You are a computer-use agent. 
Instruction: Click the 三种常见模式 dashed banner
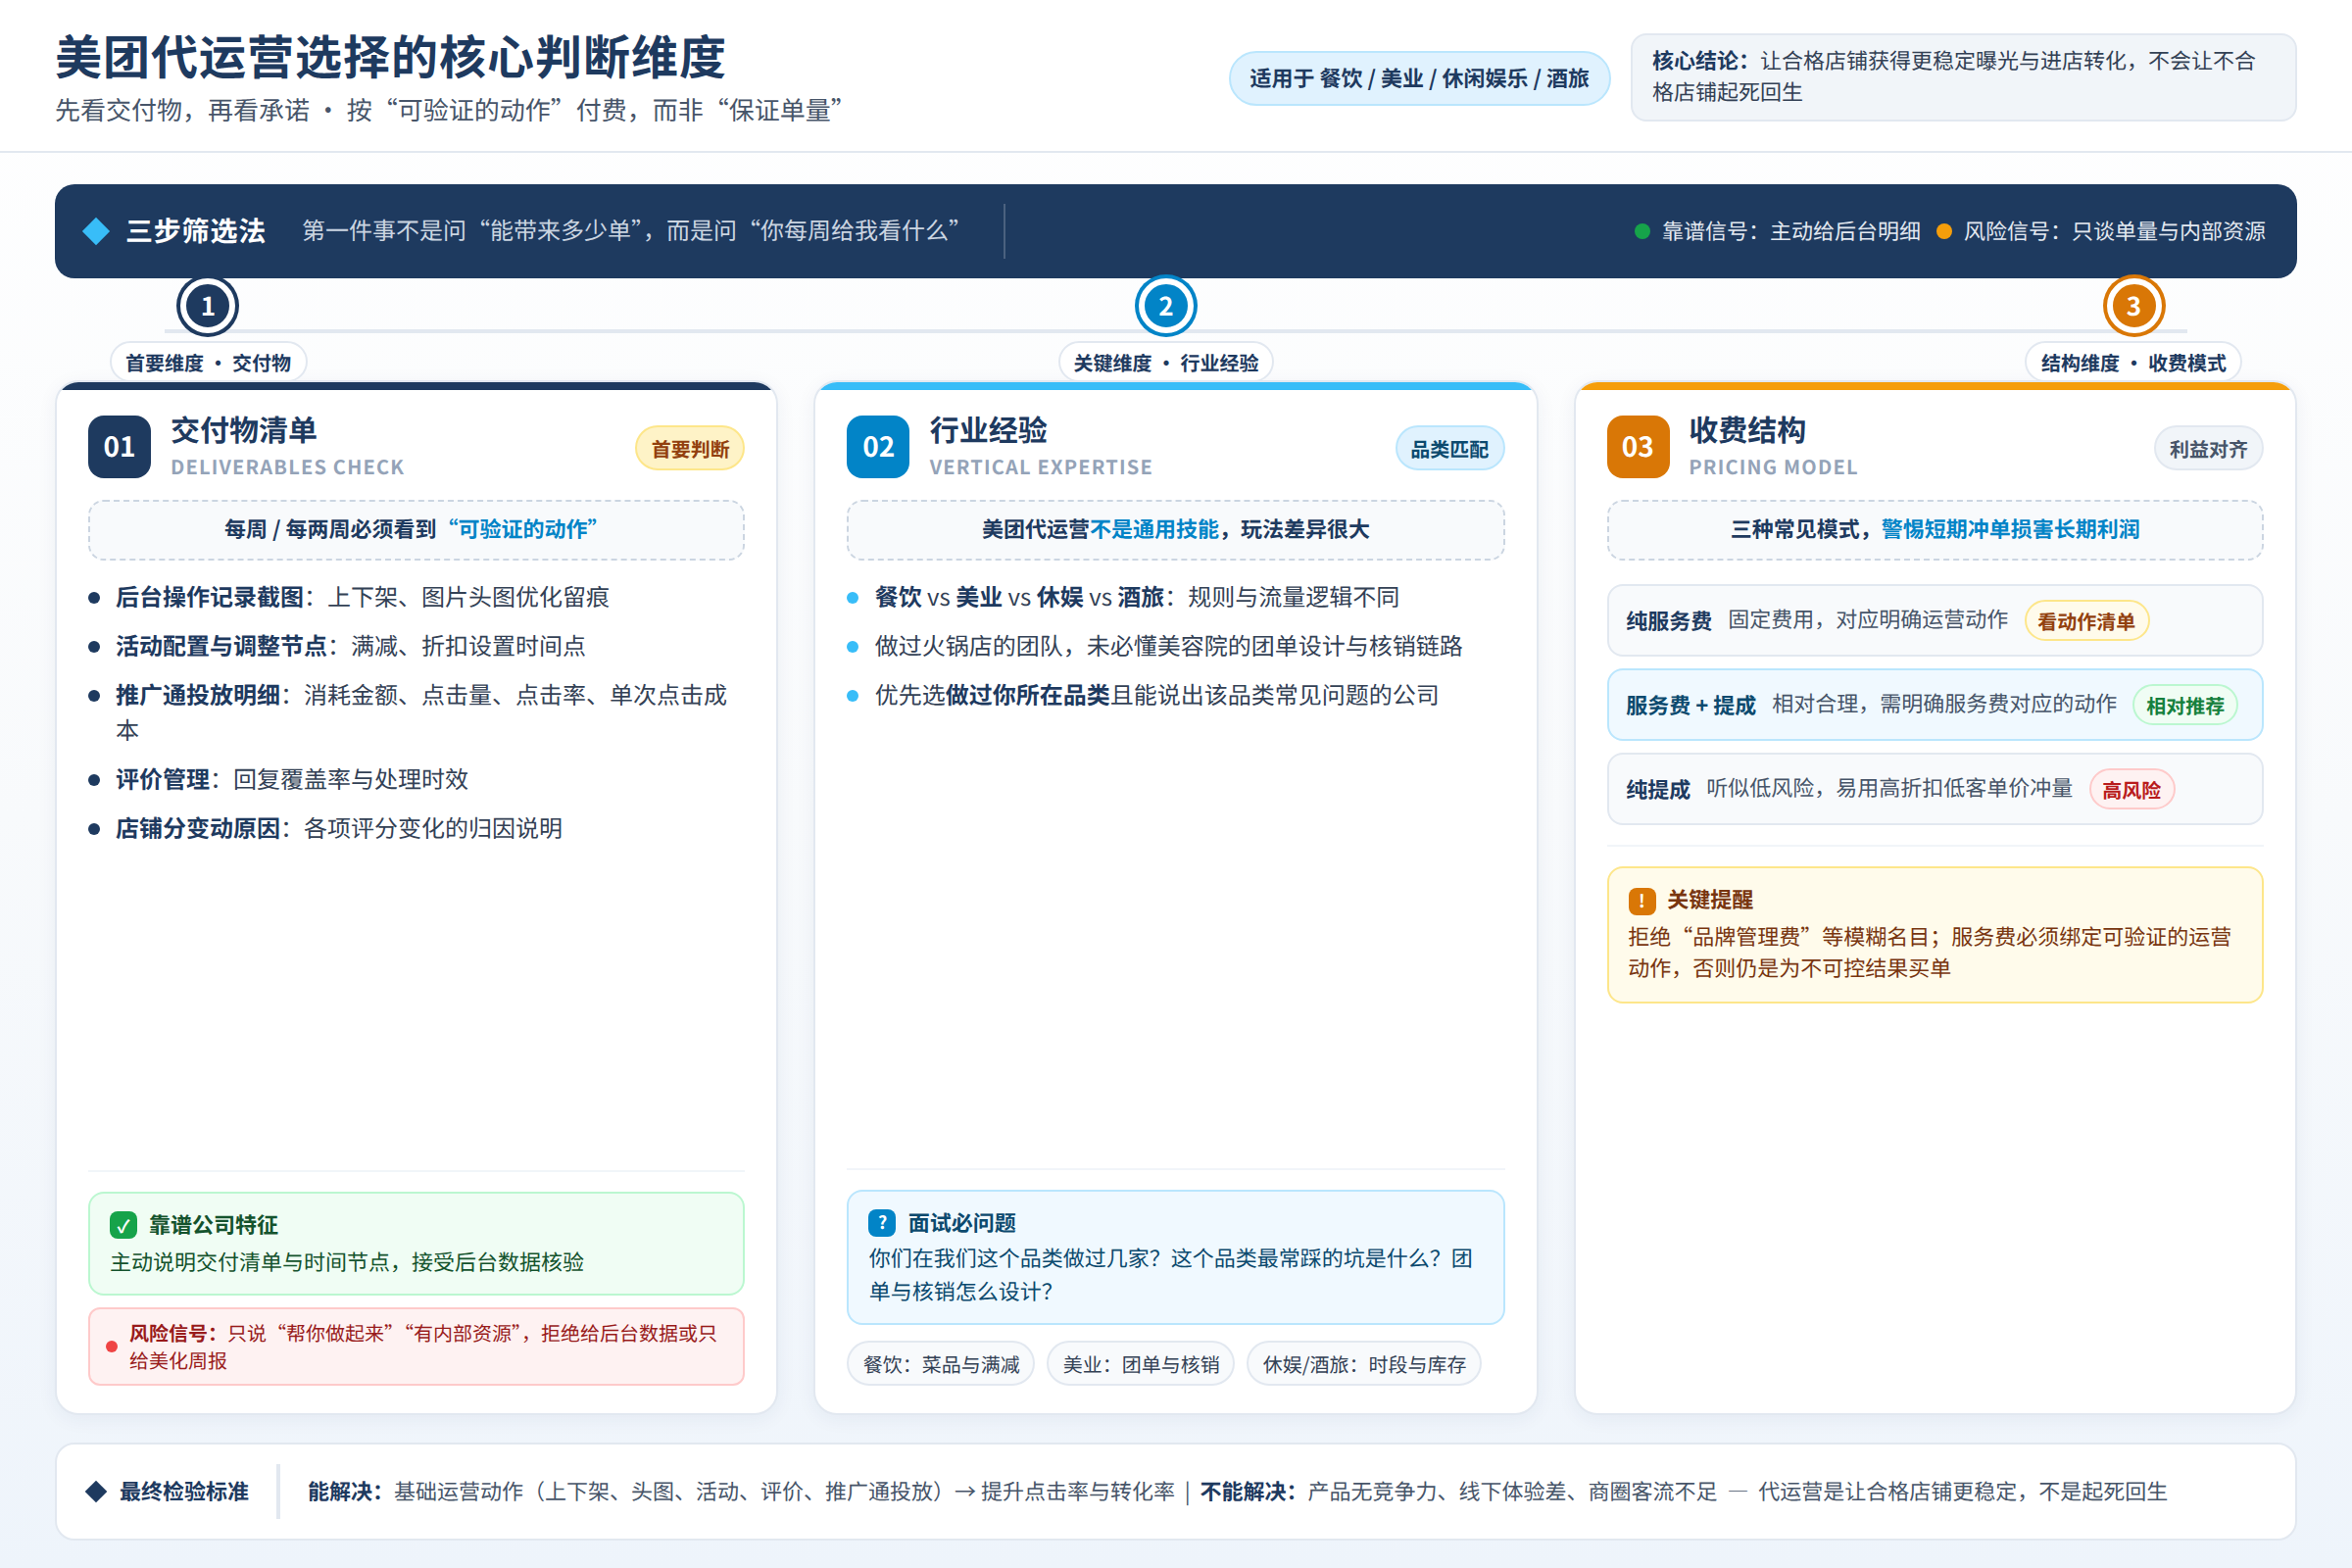pyautogui.click(x=1935, y=530)
